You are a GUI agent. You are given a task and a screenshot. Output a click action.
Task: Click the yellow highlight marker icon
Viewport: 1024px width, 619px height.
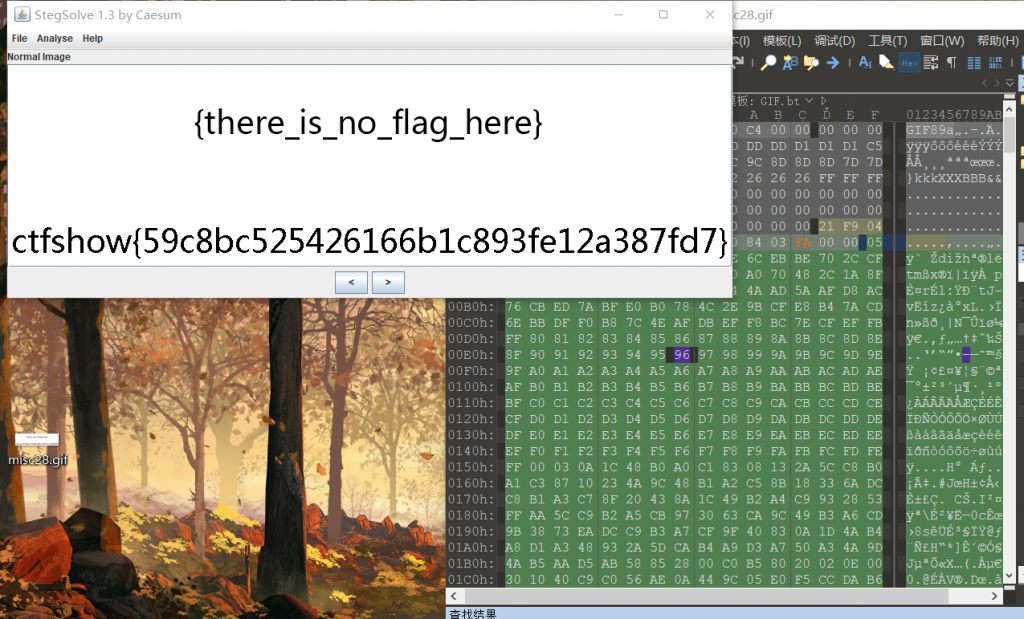885,63
